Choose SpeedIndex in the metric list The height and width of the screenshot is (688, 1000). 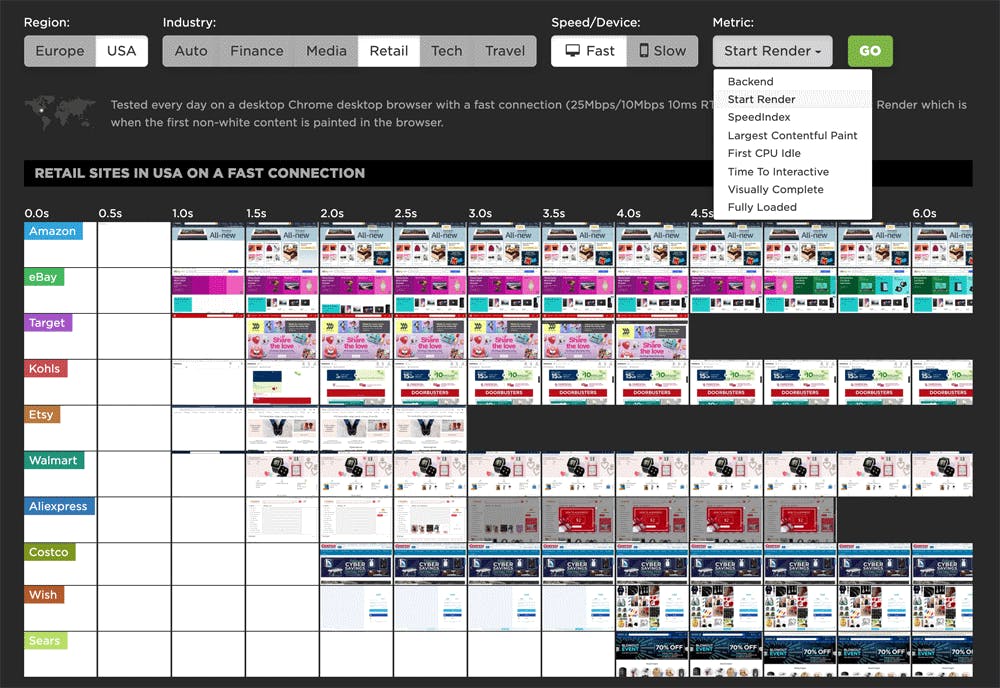759,117
